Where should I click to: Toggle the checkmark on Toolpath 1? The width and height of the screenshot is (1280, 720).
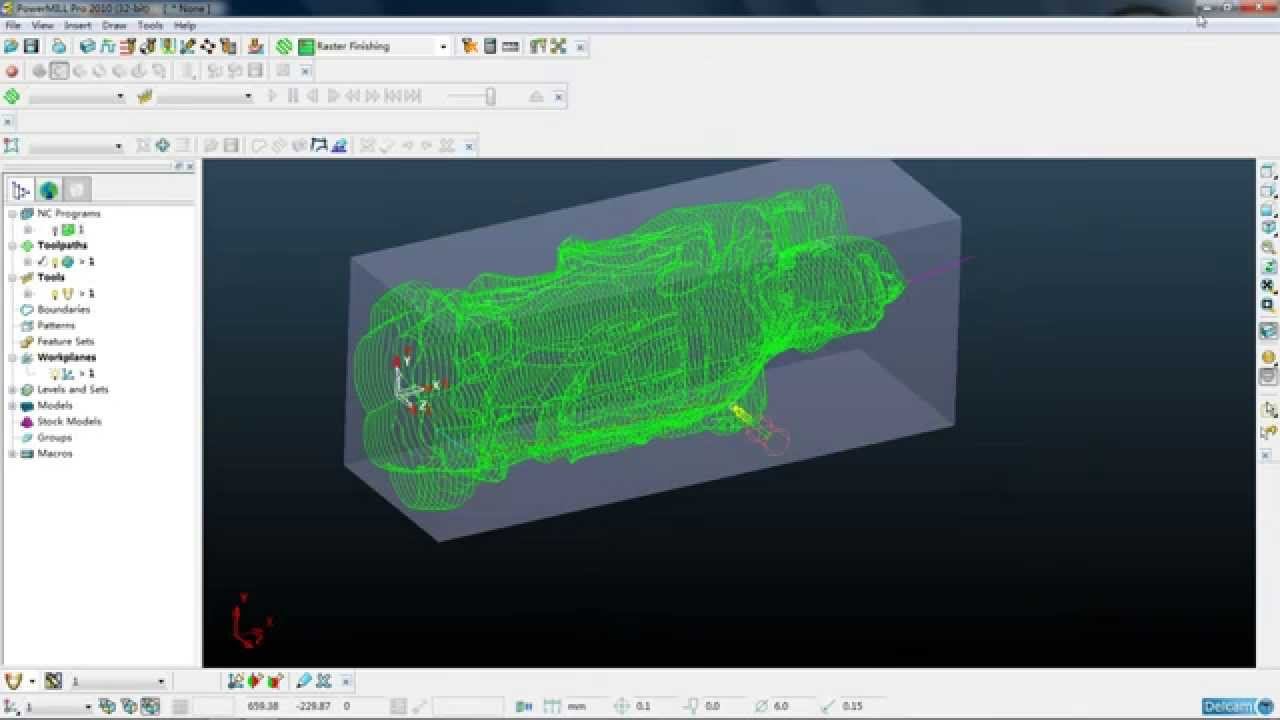coord(42,262)
